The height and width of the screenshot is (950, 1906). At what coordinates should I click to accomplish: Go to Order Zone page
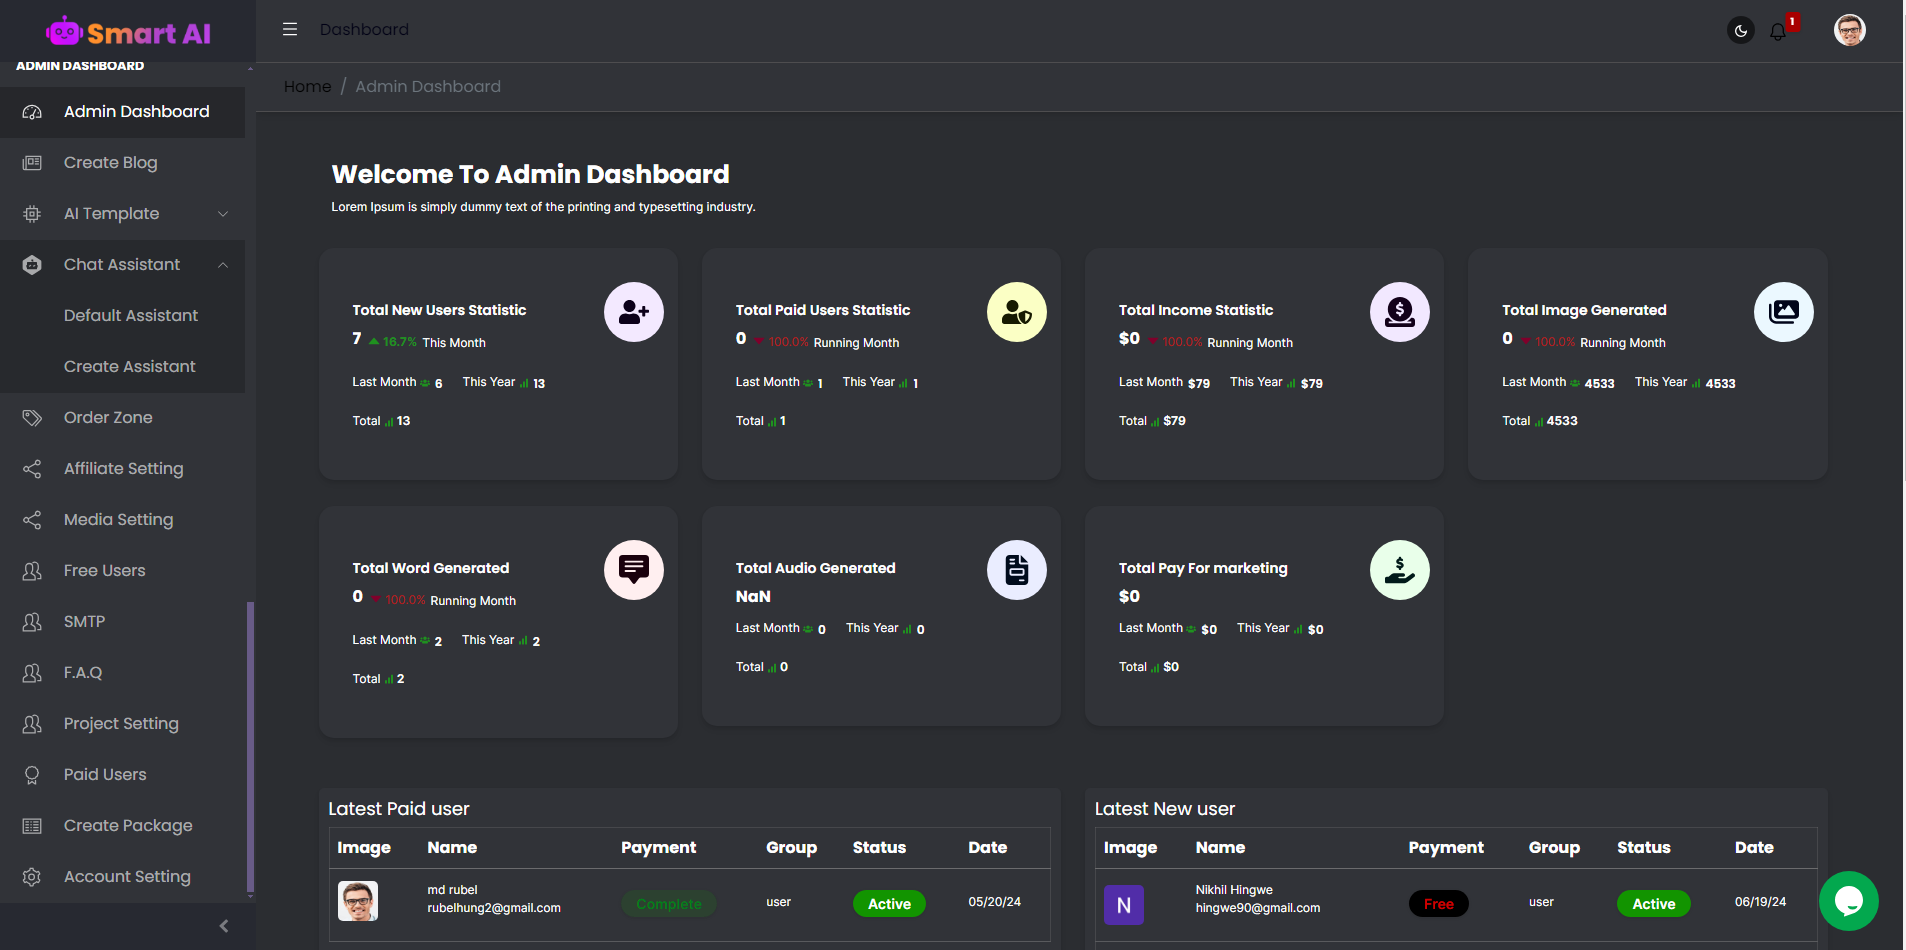click(x=108, y=418)
